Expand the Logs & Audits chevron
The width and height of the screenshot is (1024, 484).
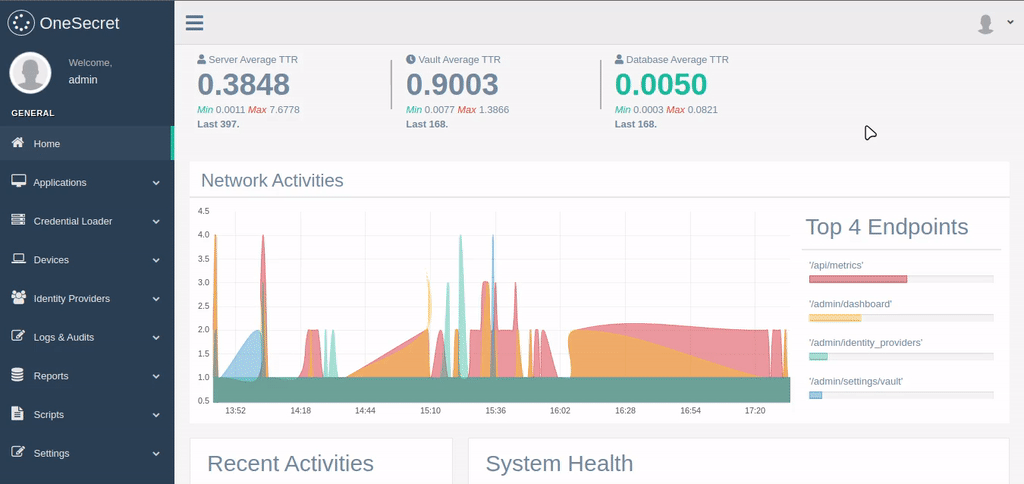(156, 338)
